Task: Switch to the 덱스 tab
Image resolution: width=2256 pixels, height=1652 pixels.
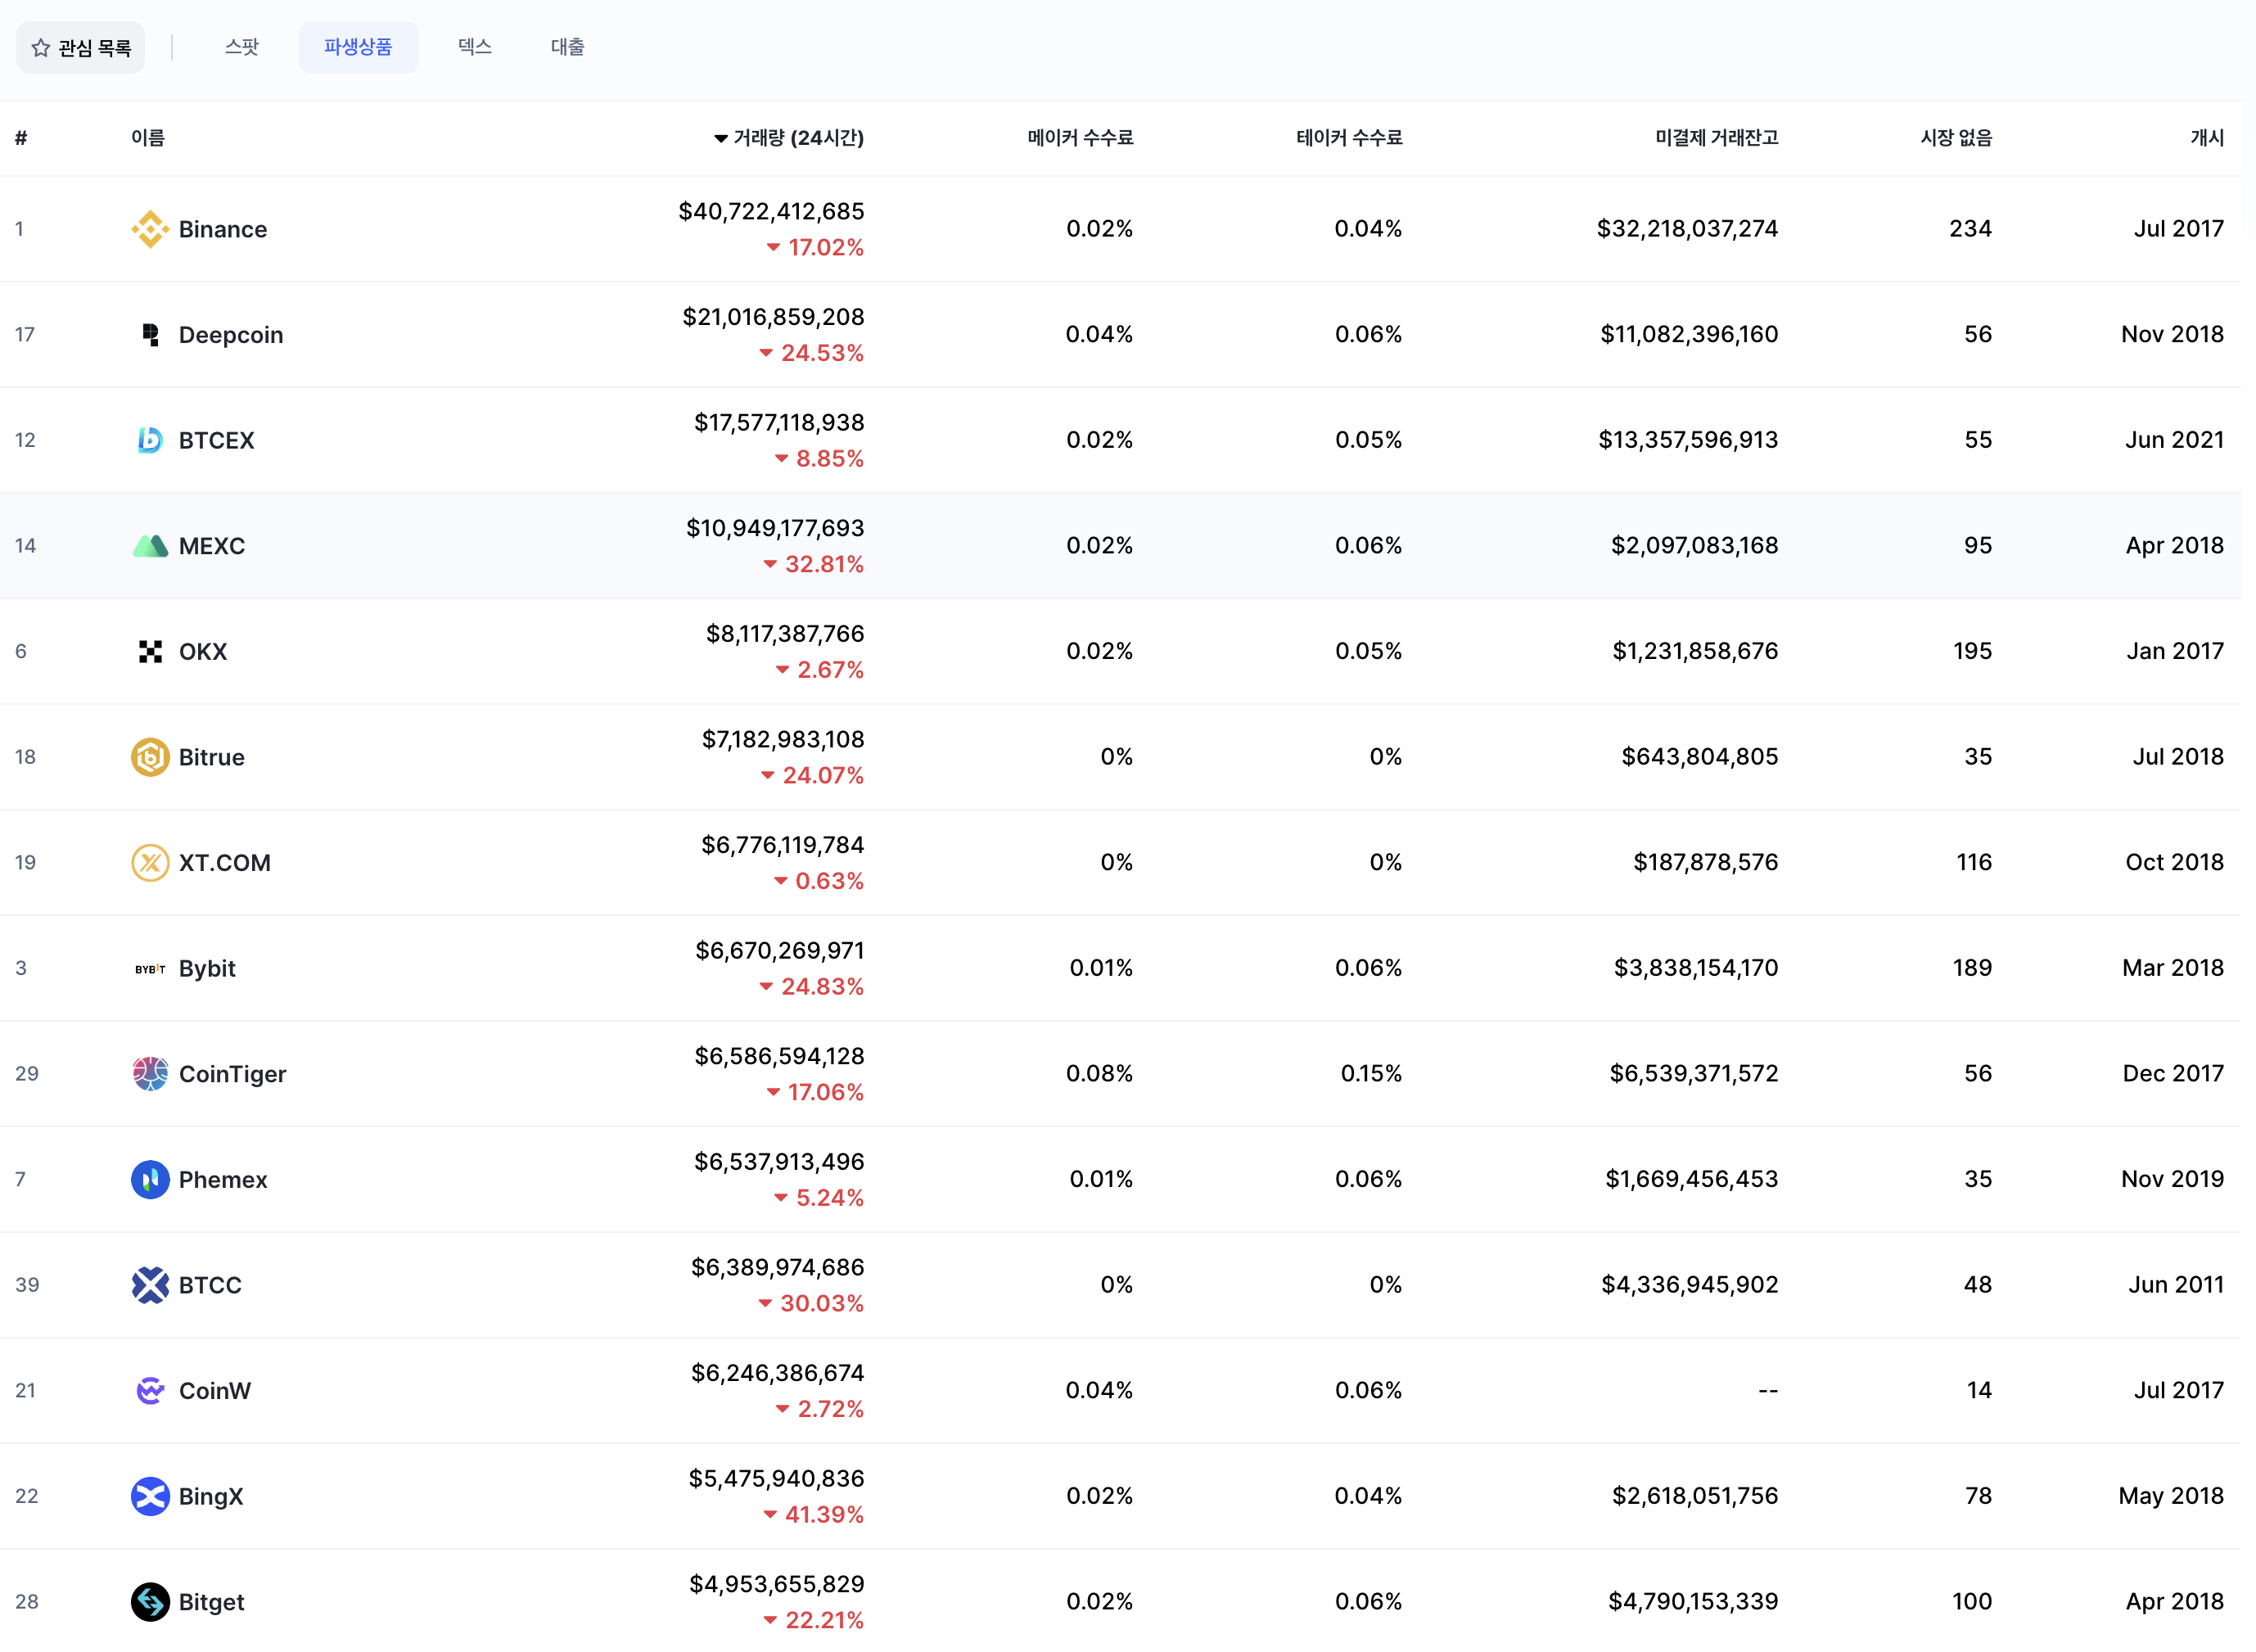Action: (474, 47)
